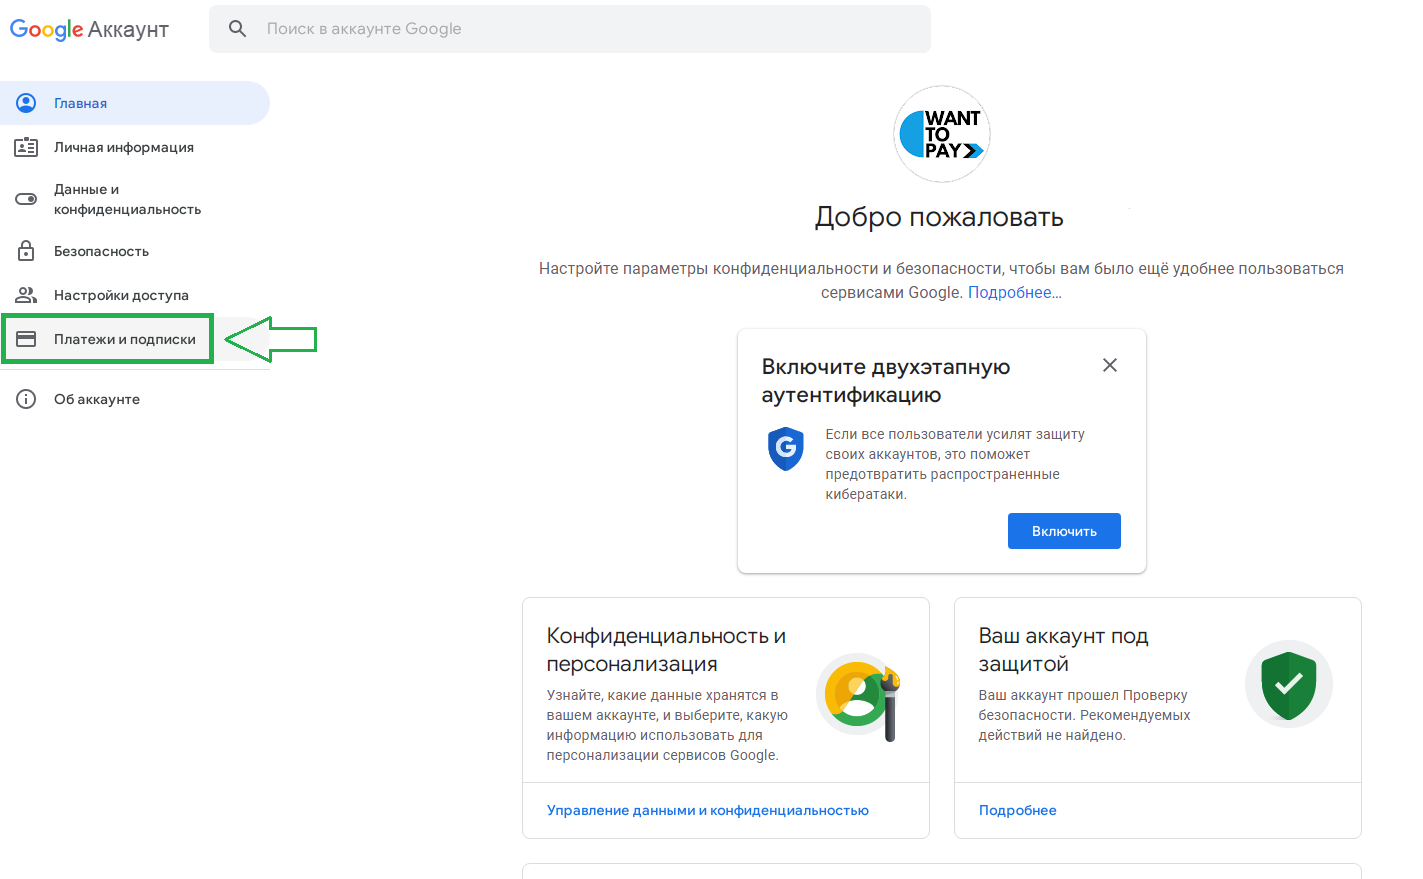1423x879 pixels.
Task: Click the Личная информация ID card icon
Action: tap(26, 147)
